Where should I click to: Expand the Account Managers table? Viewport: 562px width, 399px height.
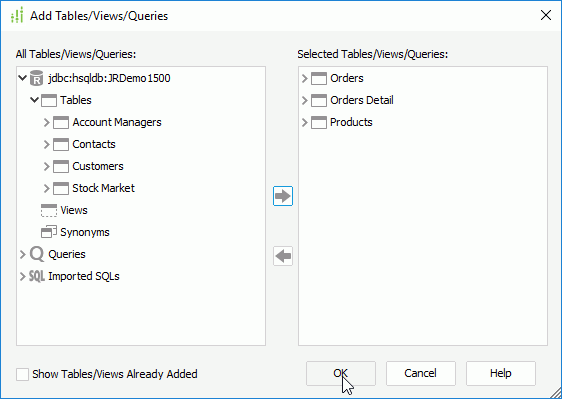pos(47,122)
